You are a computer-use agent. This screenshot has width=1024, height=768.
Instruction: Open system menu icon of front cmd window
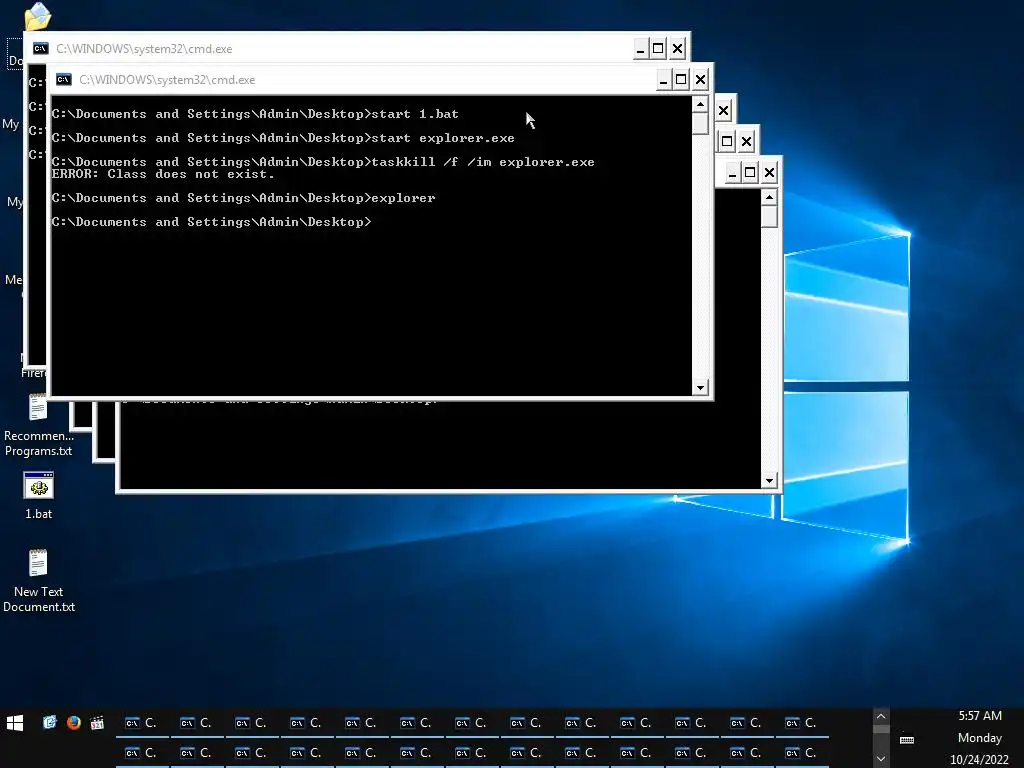63,80
